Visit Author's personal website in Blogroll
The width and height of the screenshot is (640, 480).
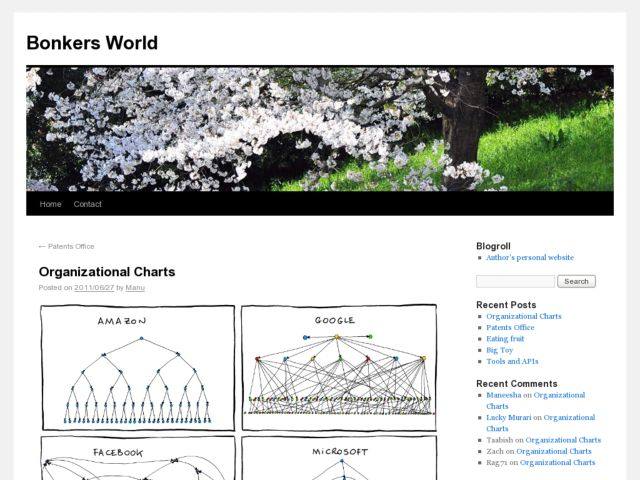pos(530,257)
